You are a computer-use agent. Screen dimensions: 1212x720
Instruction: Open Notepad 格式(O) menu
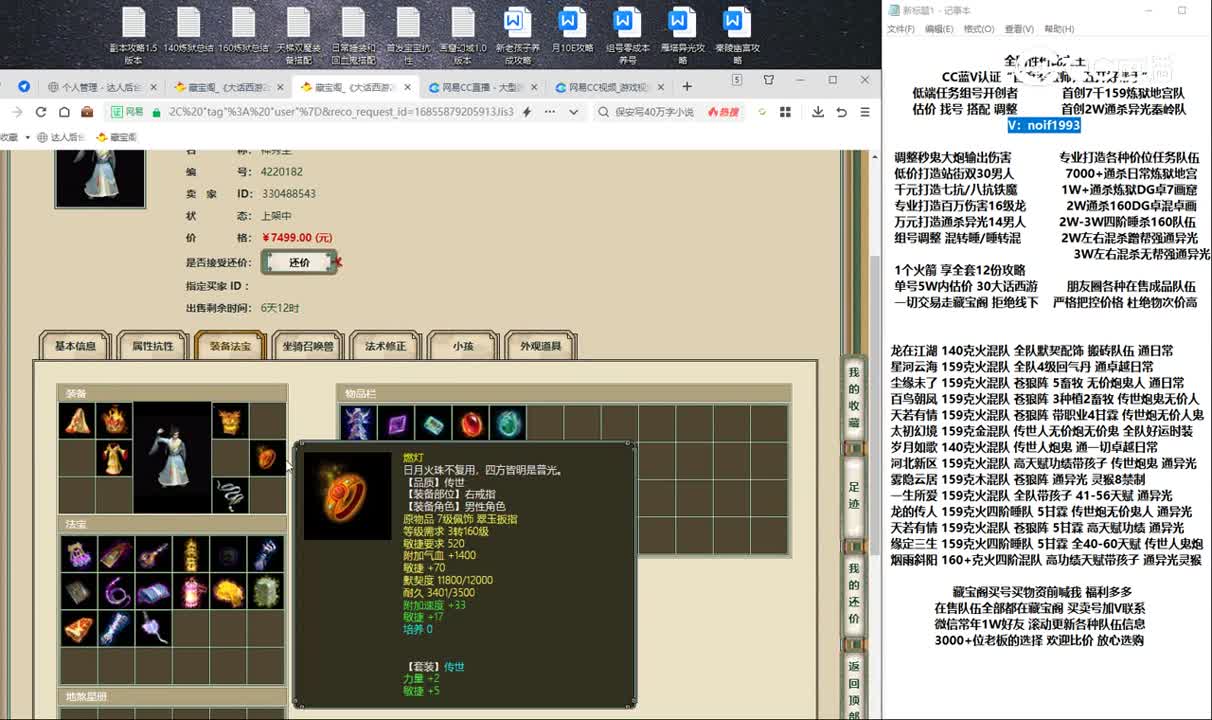tap(979, 29)
